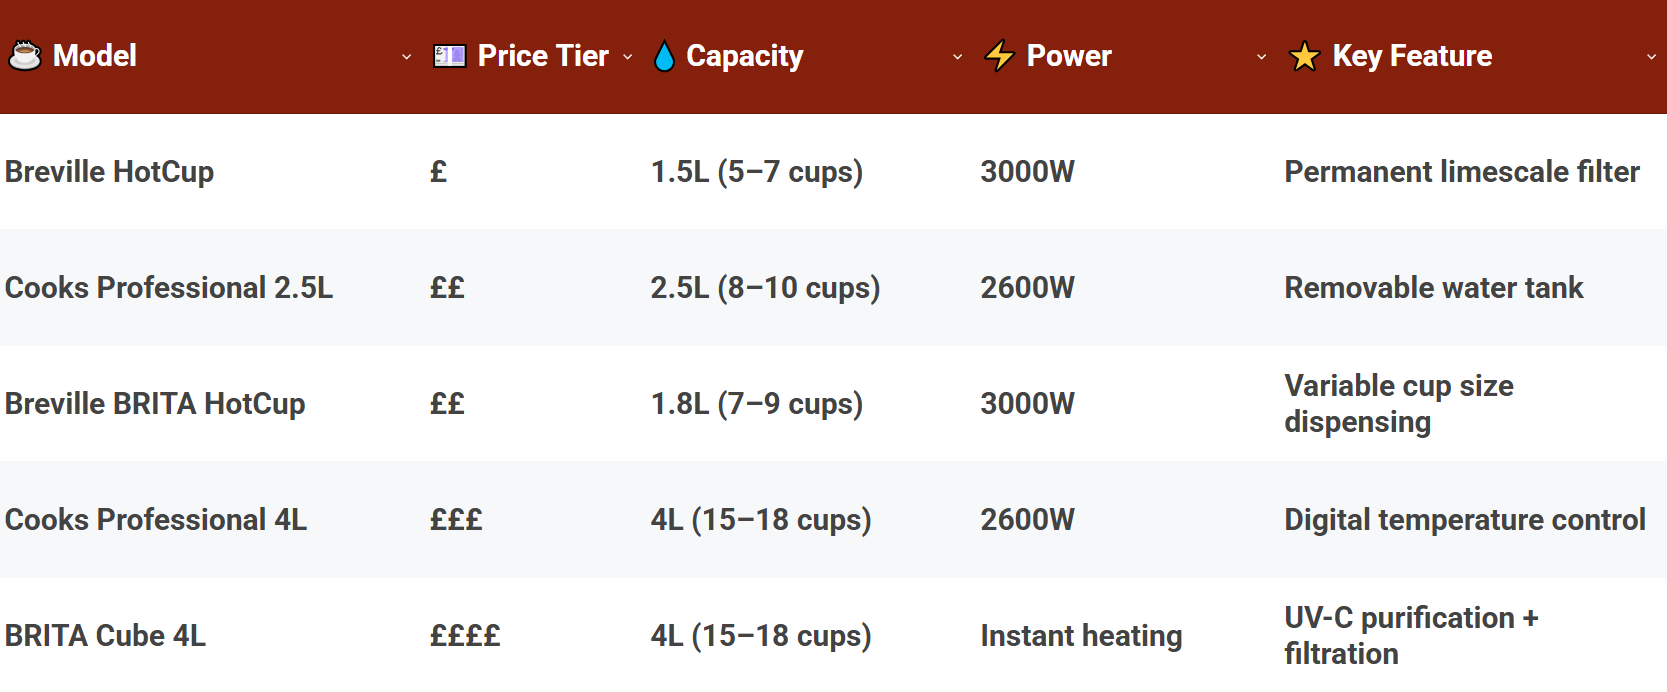
Task: Select the 3000W power value for Breville HotCup
Action: click(1027, 172)
